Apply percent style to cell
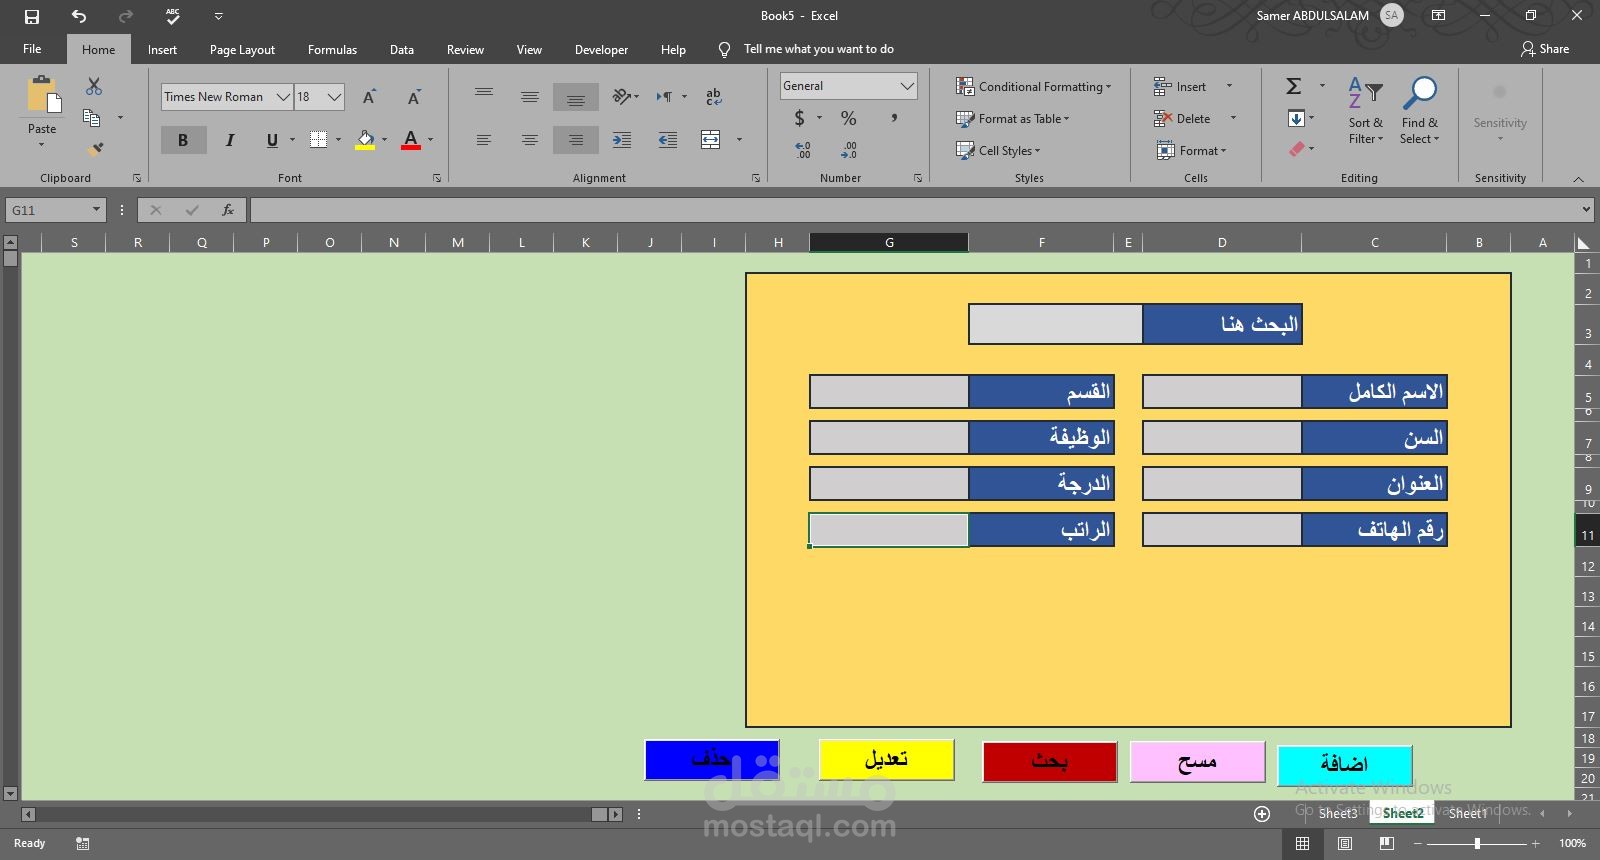Viewport: 1600px width, 860px height. click(x=849, y=118)
